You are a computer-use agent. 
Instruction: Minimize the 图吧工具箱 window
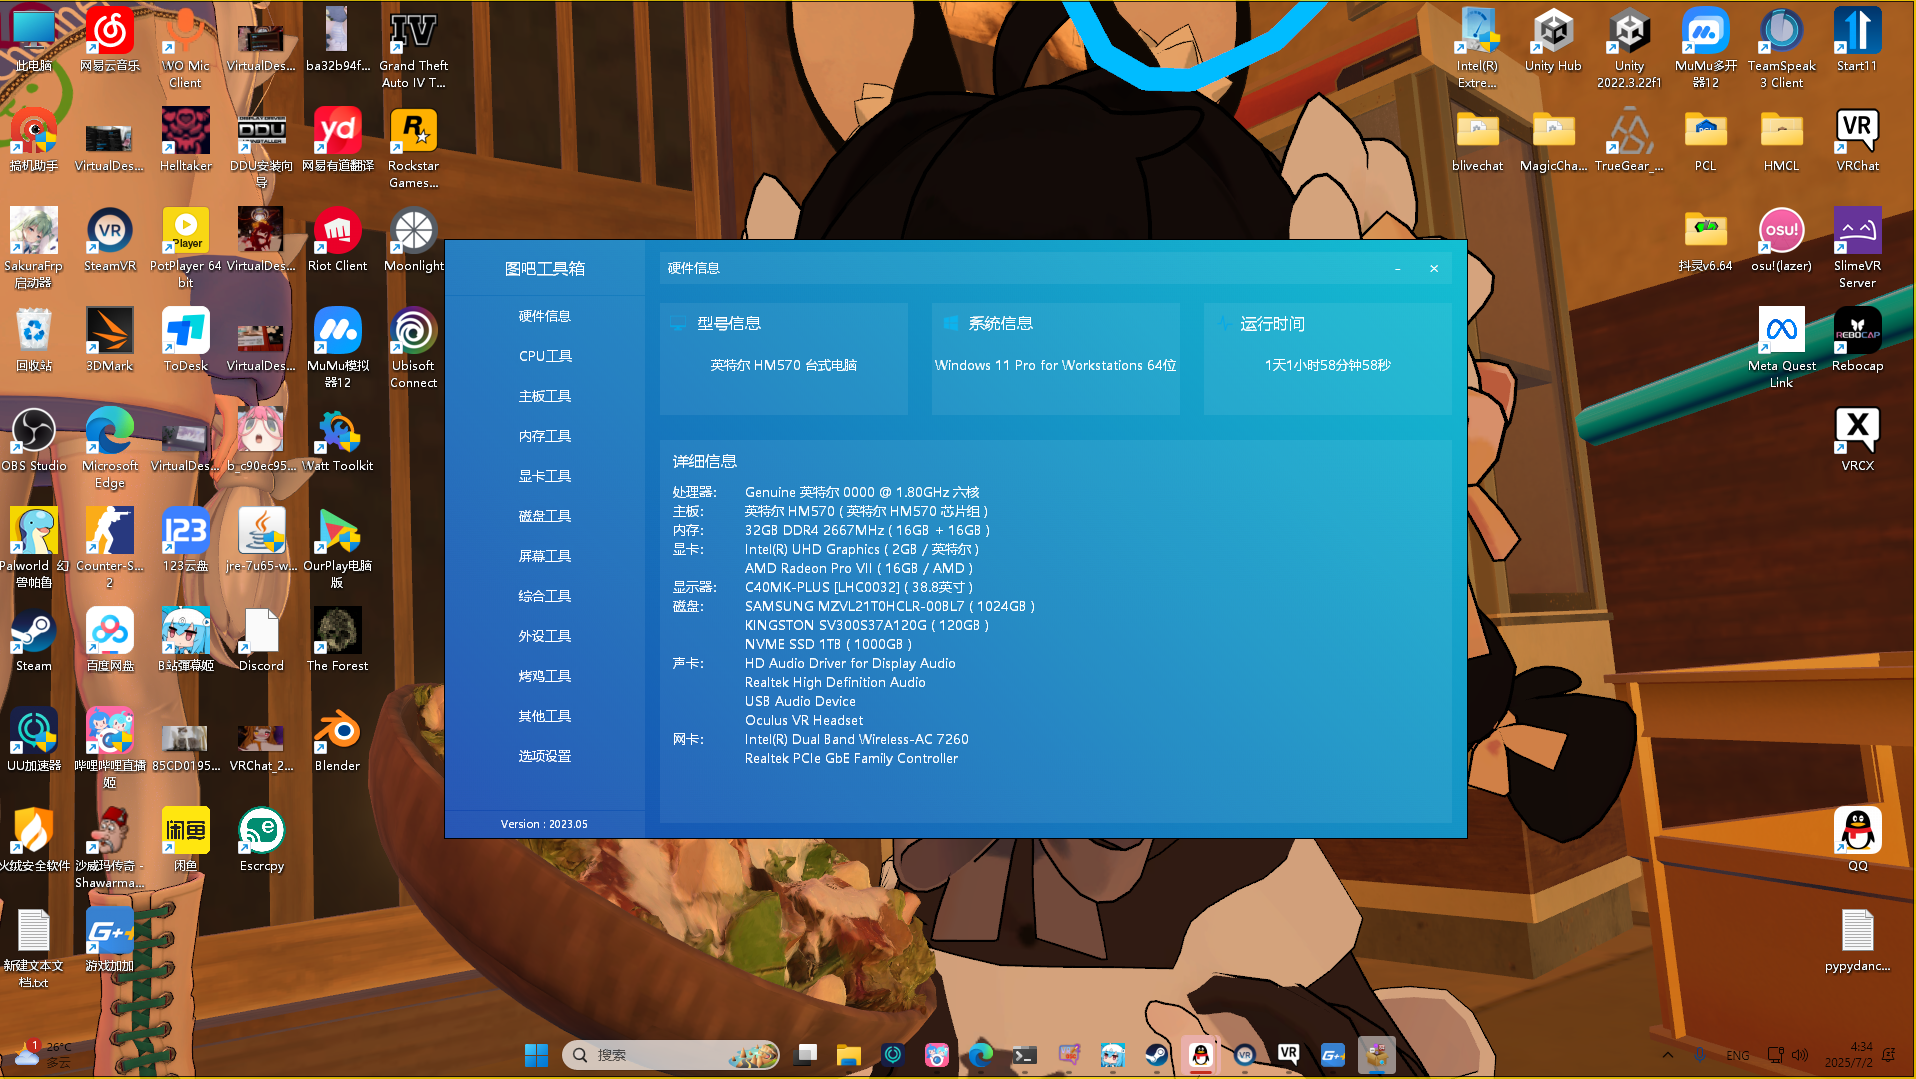(1397, 268)
